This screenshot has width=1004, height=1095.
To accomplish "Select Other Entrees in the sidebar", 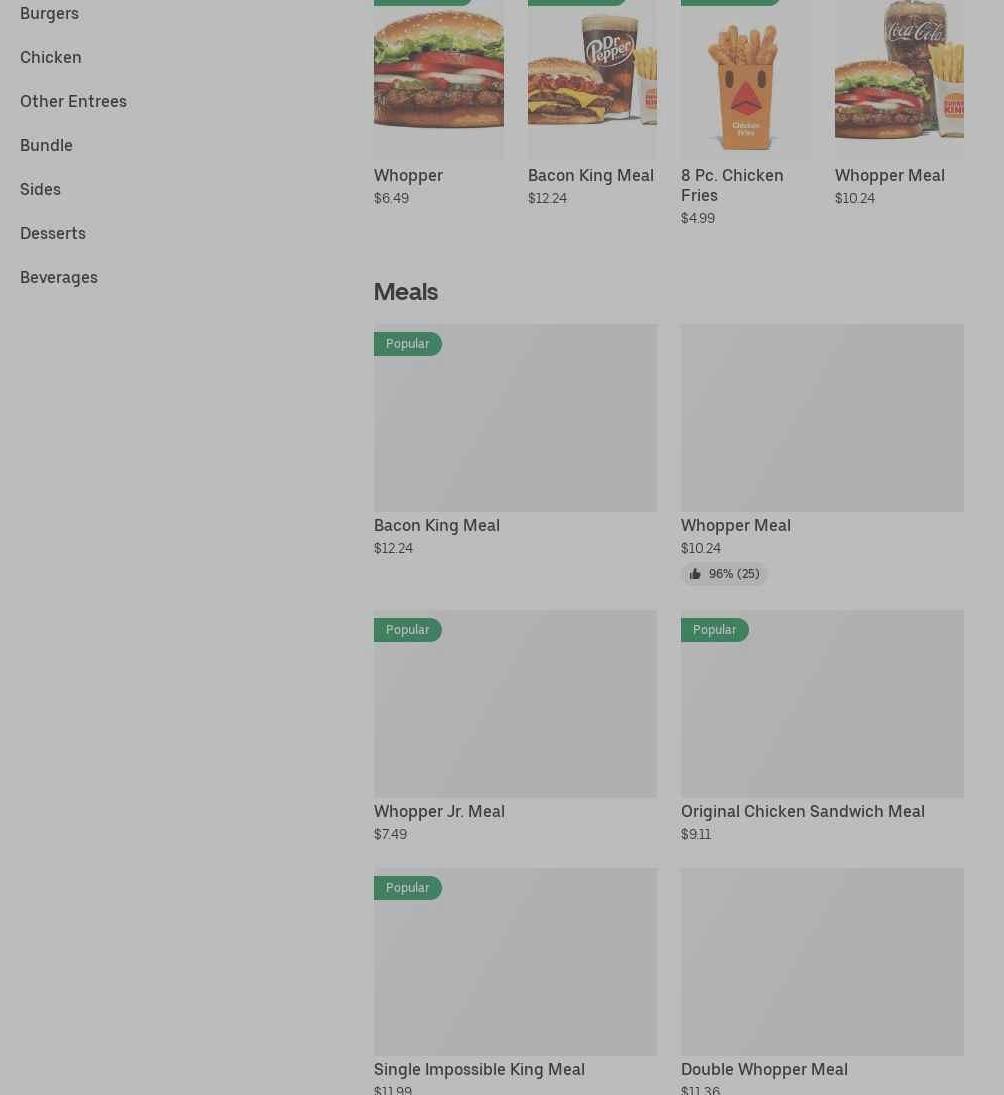I will (73, 101).
